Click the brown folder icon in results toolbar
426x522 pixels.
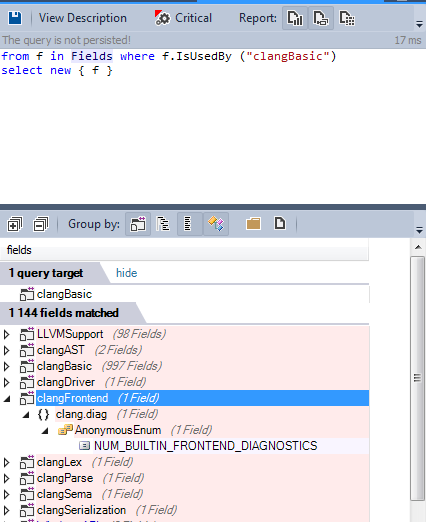click(x=253, y=224)
